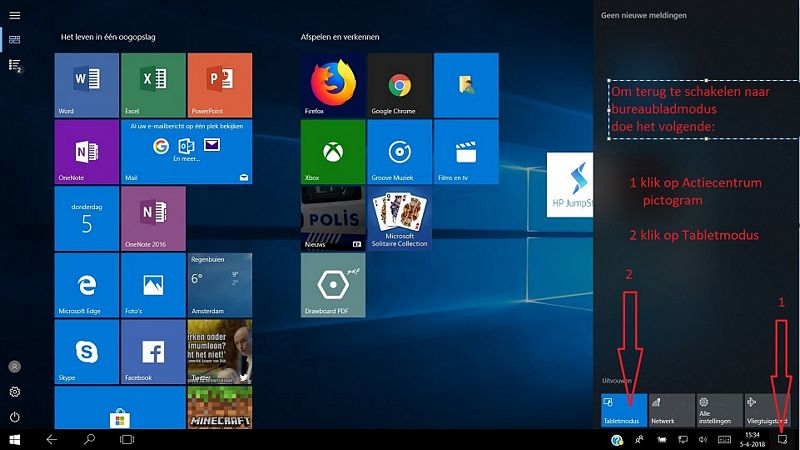Open the Foto's tile
The height and width of the screenshot is (450, 800).
[x=153, y=285]
